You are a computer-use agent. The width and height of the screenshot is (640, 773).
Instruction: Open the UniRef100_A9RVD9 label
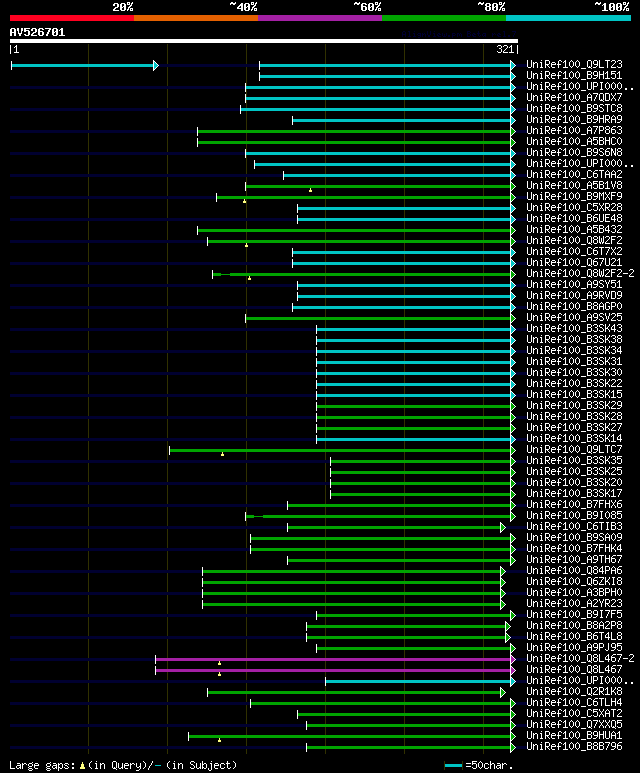click(574, 295)
